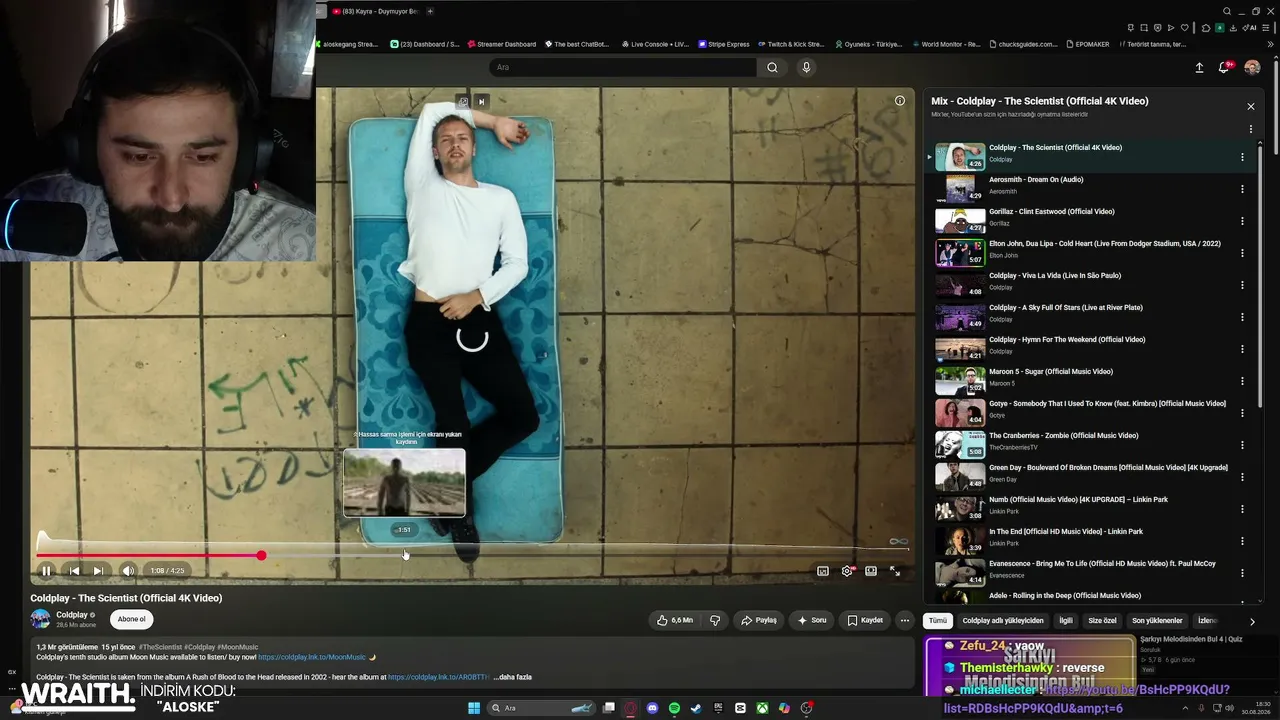This screenshot has width=1280, height=720.
Task: Open the coldplay.lnk.to/MoonMusic link
Action: [x=312, y=657]
